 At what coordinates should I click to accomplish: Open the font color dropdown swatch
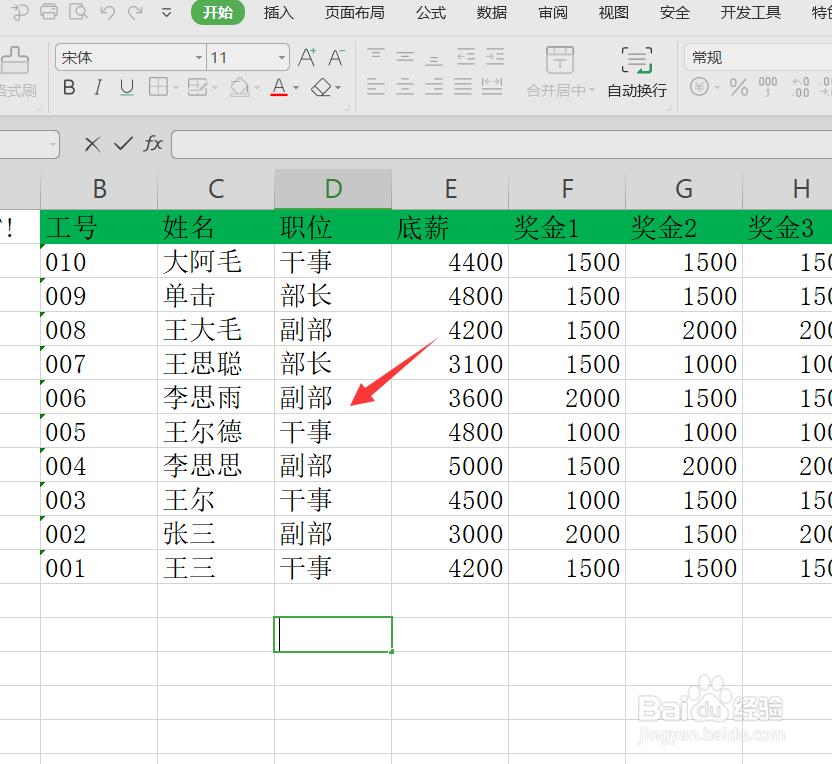click(x=295, y=89)
